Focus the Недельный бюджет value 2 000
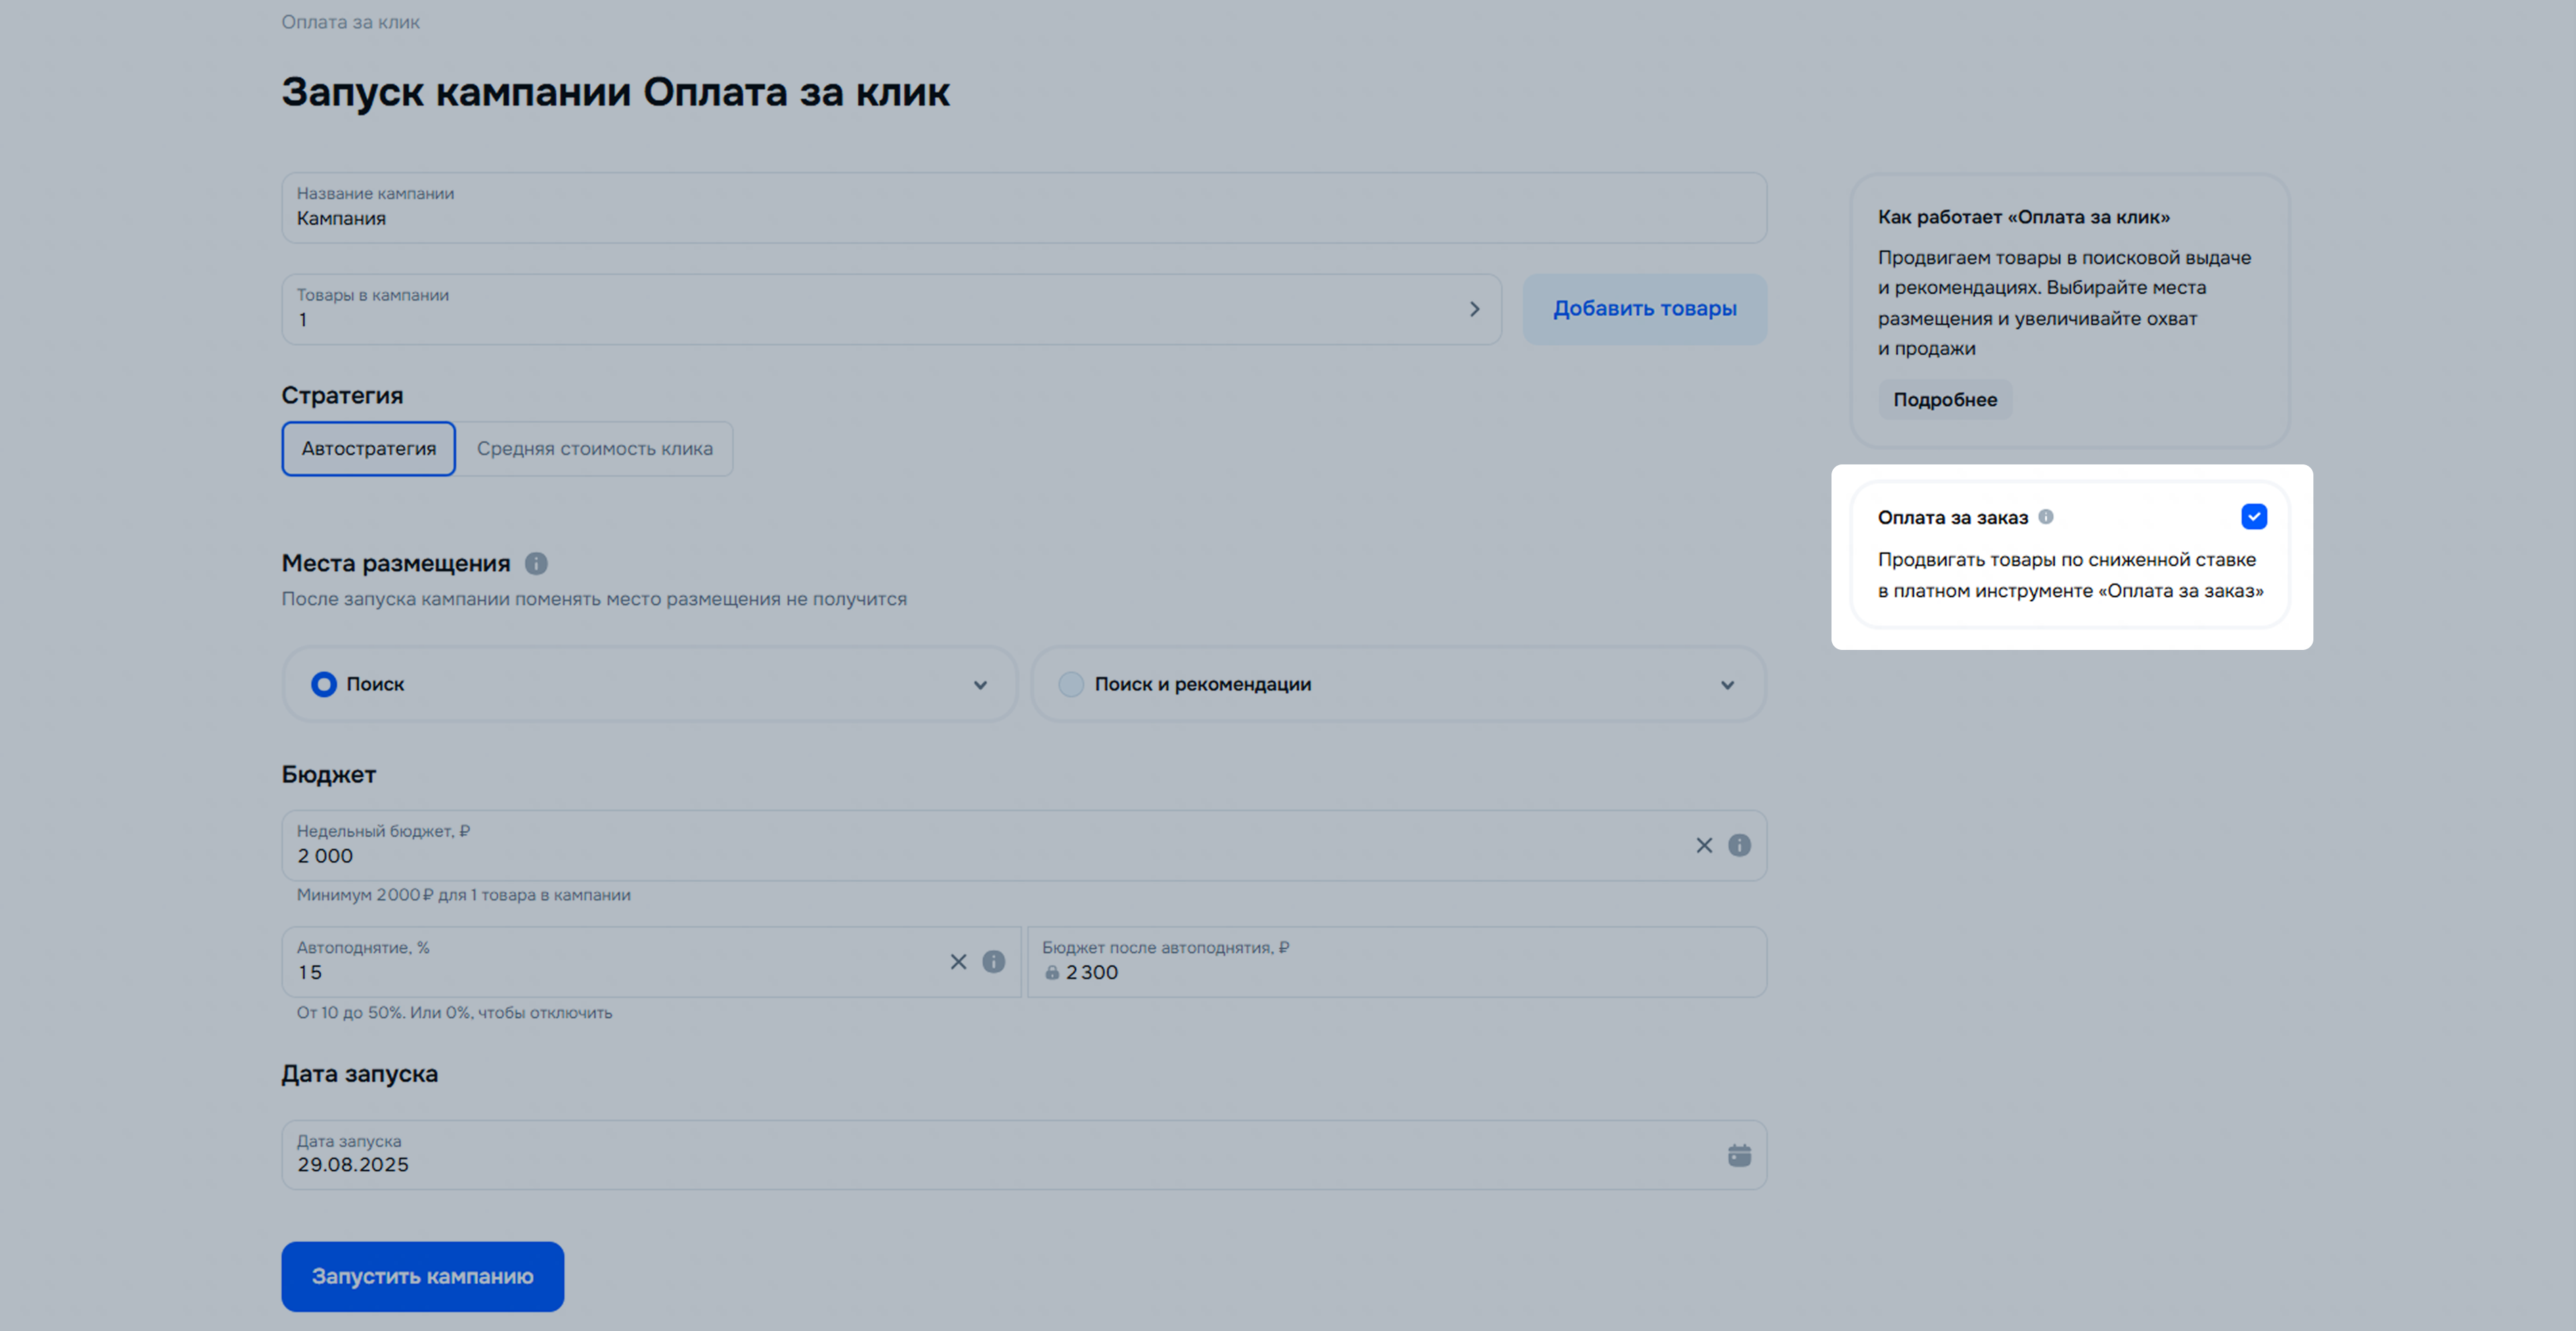Screen dimensions: 2576x1331 point(325,856)
